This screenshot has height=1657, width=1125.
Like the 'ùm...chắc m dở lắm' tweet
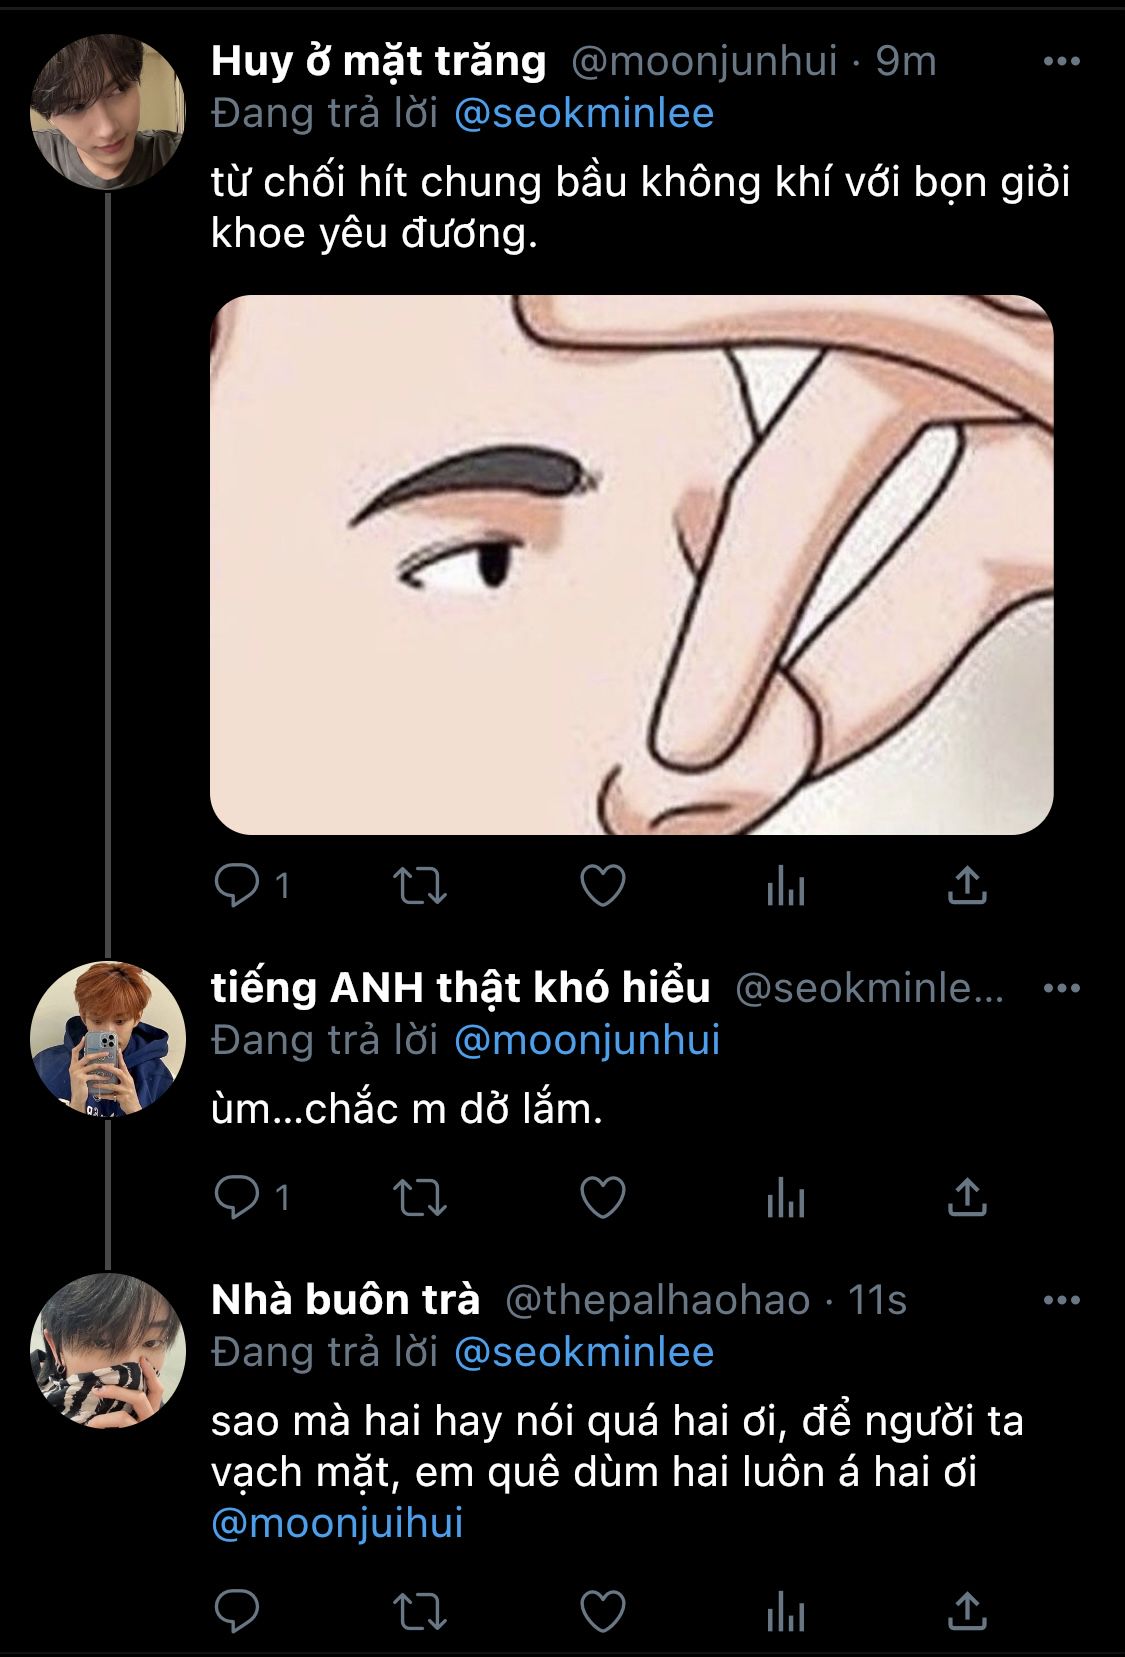603,1198
